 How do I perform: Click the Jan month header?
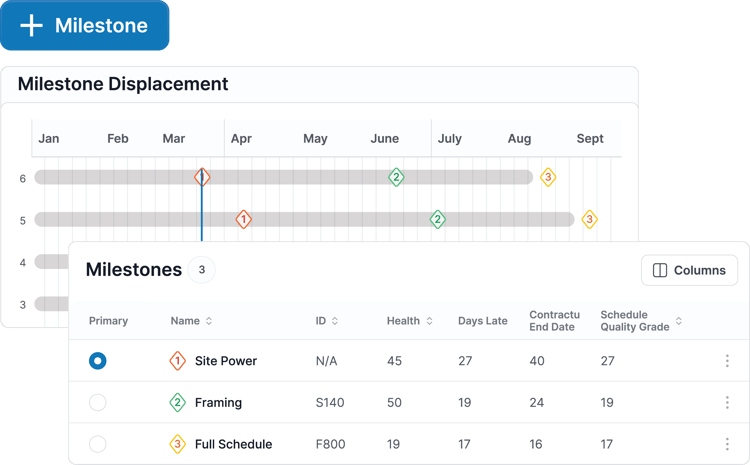[48, 139]
